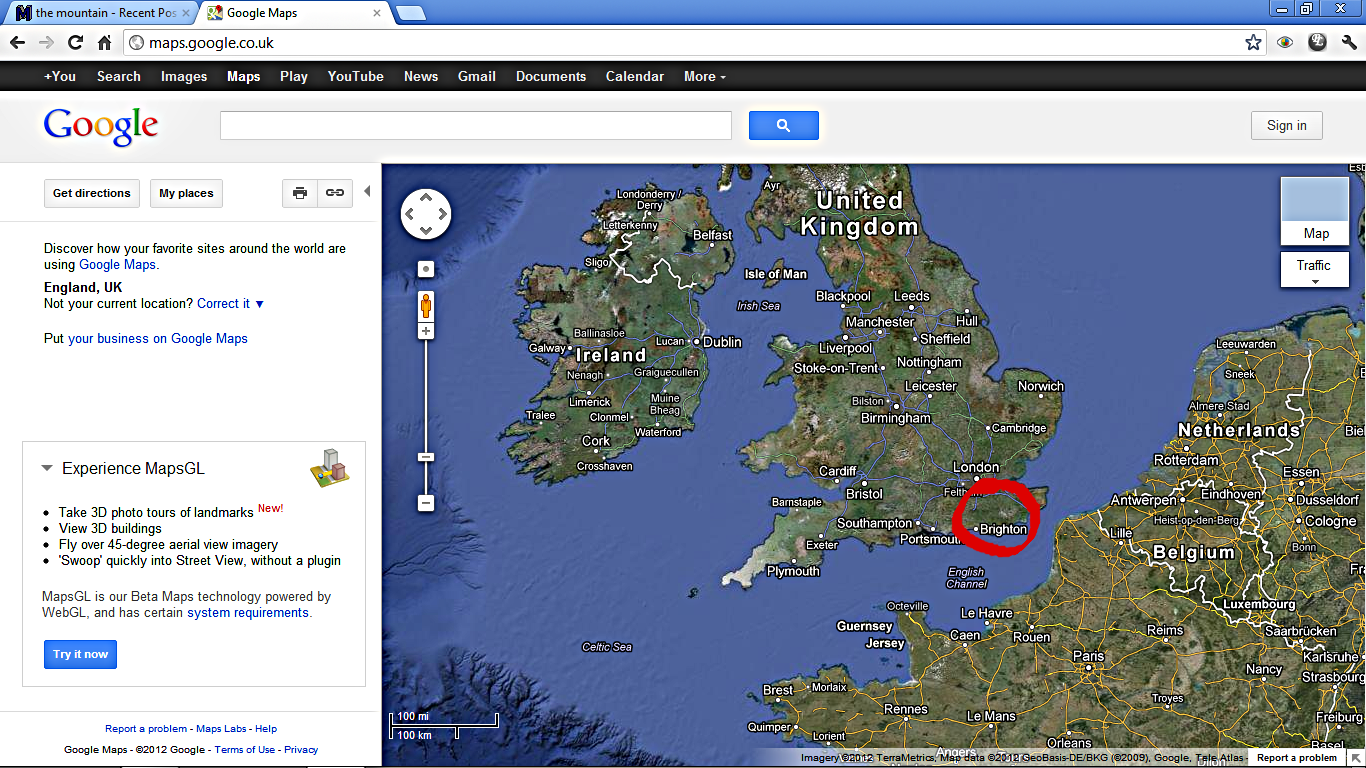Get the link to this map

click(335, 193)
